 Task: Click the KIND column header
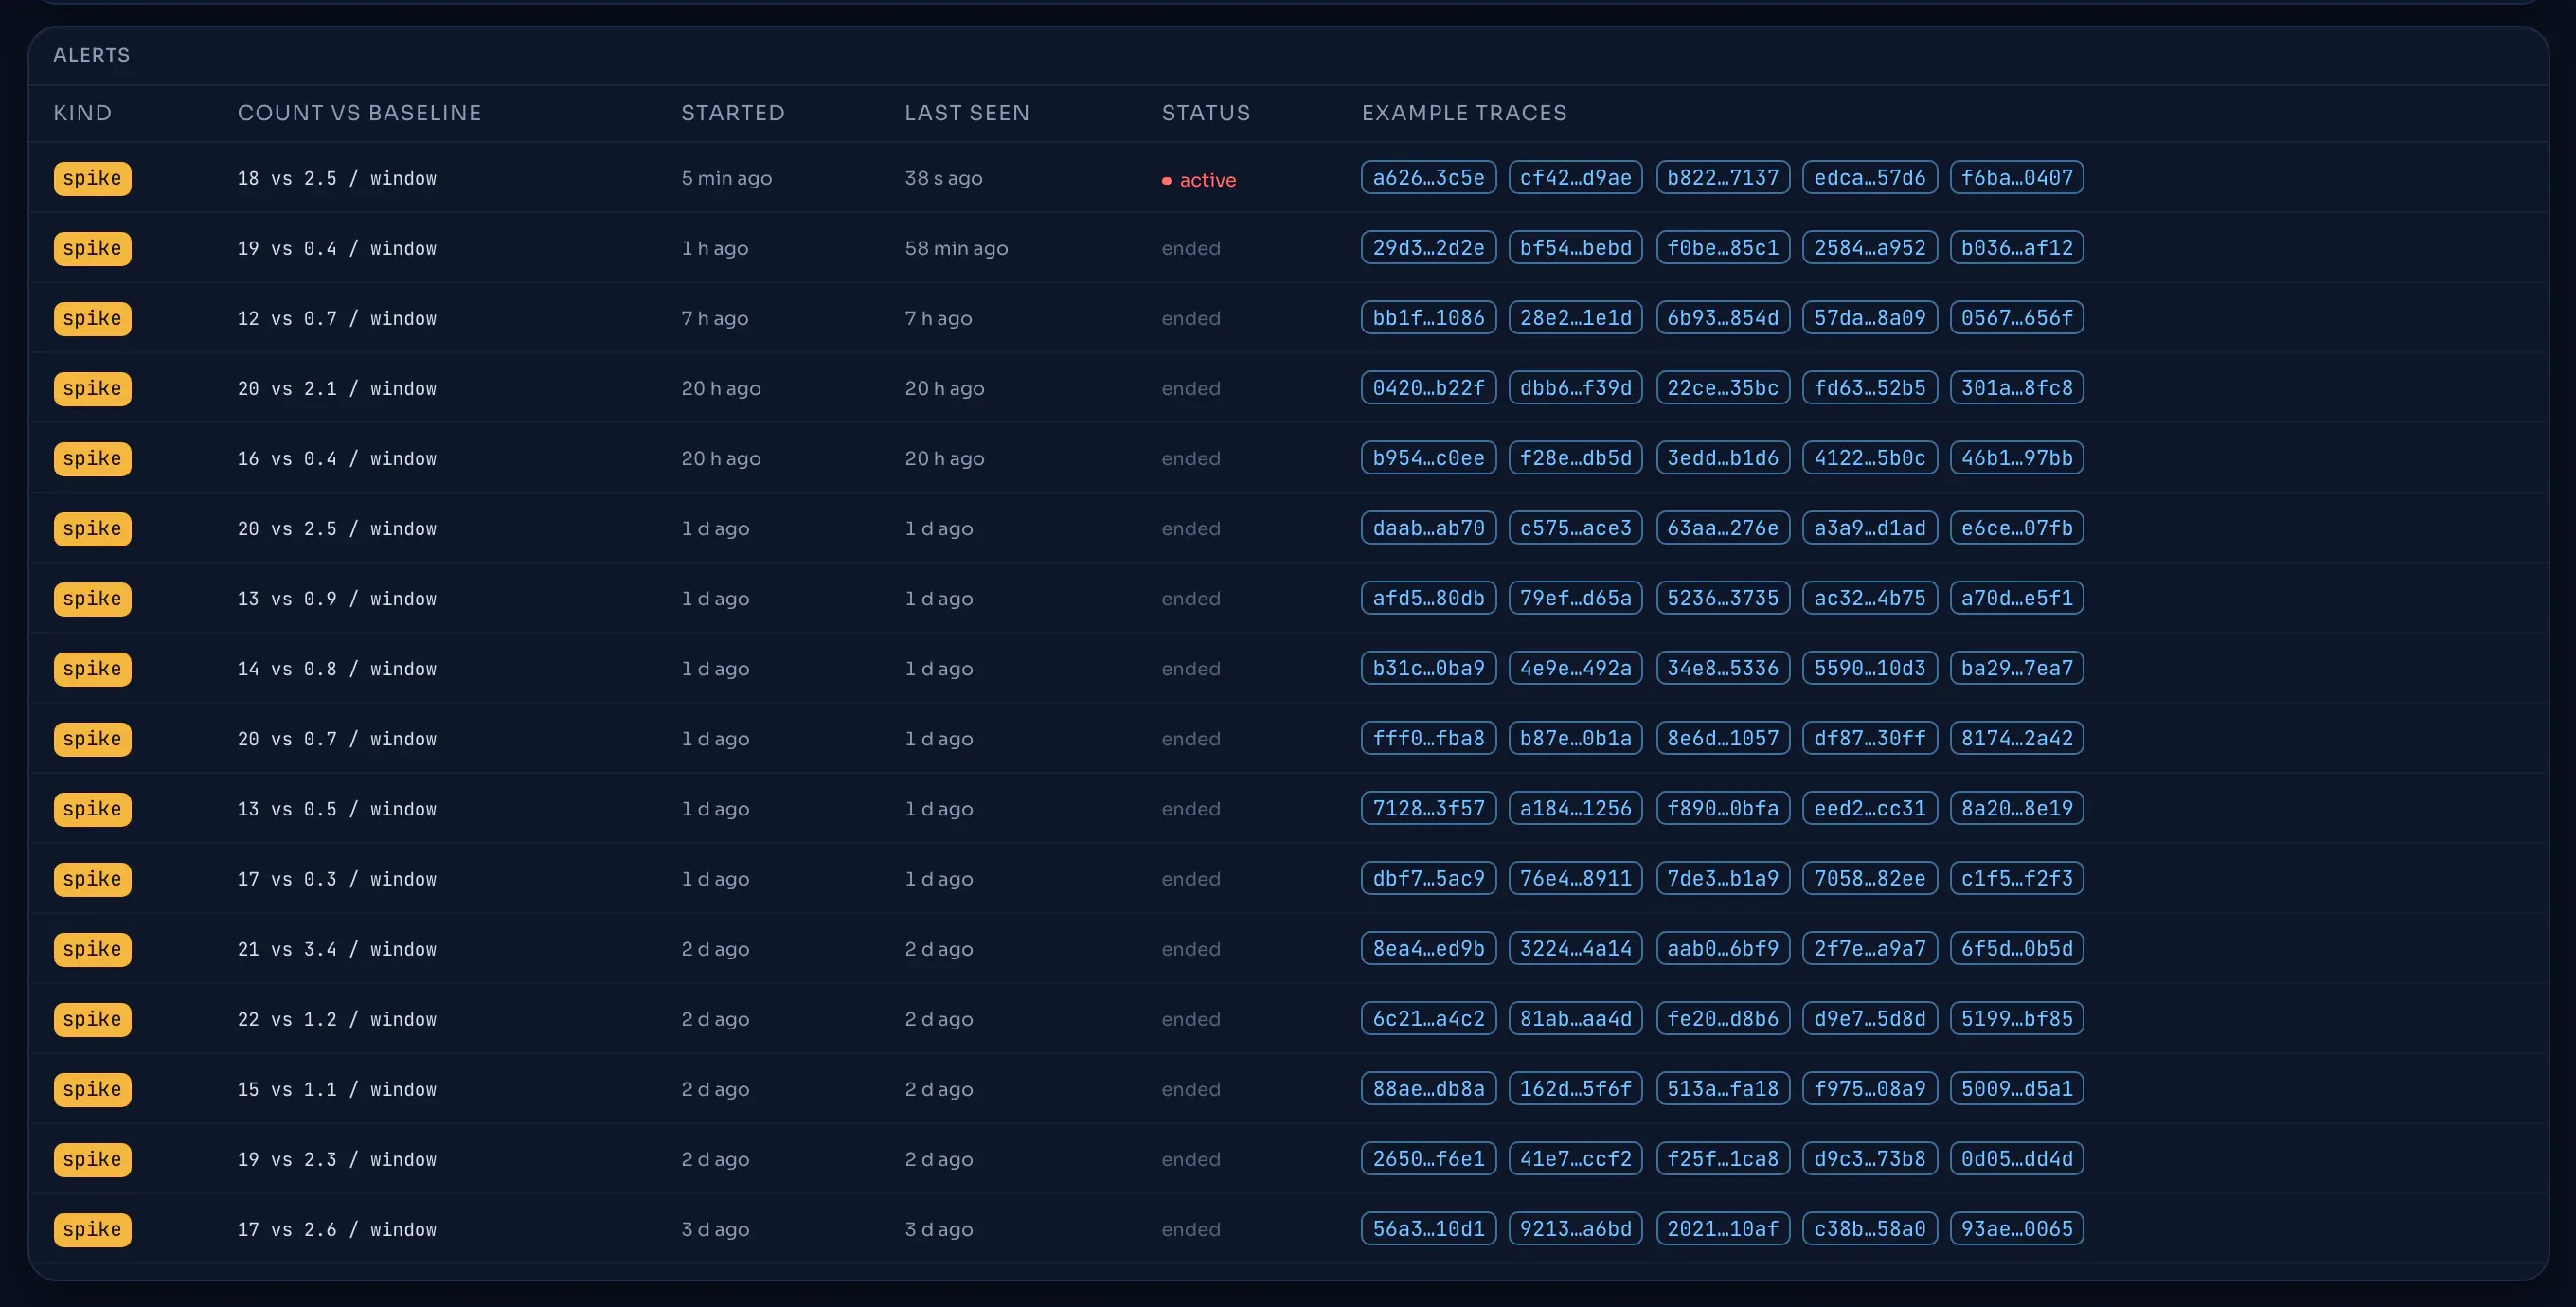click(82, 113)
